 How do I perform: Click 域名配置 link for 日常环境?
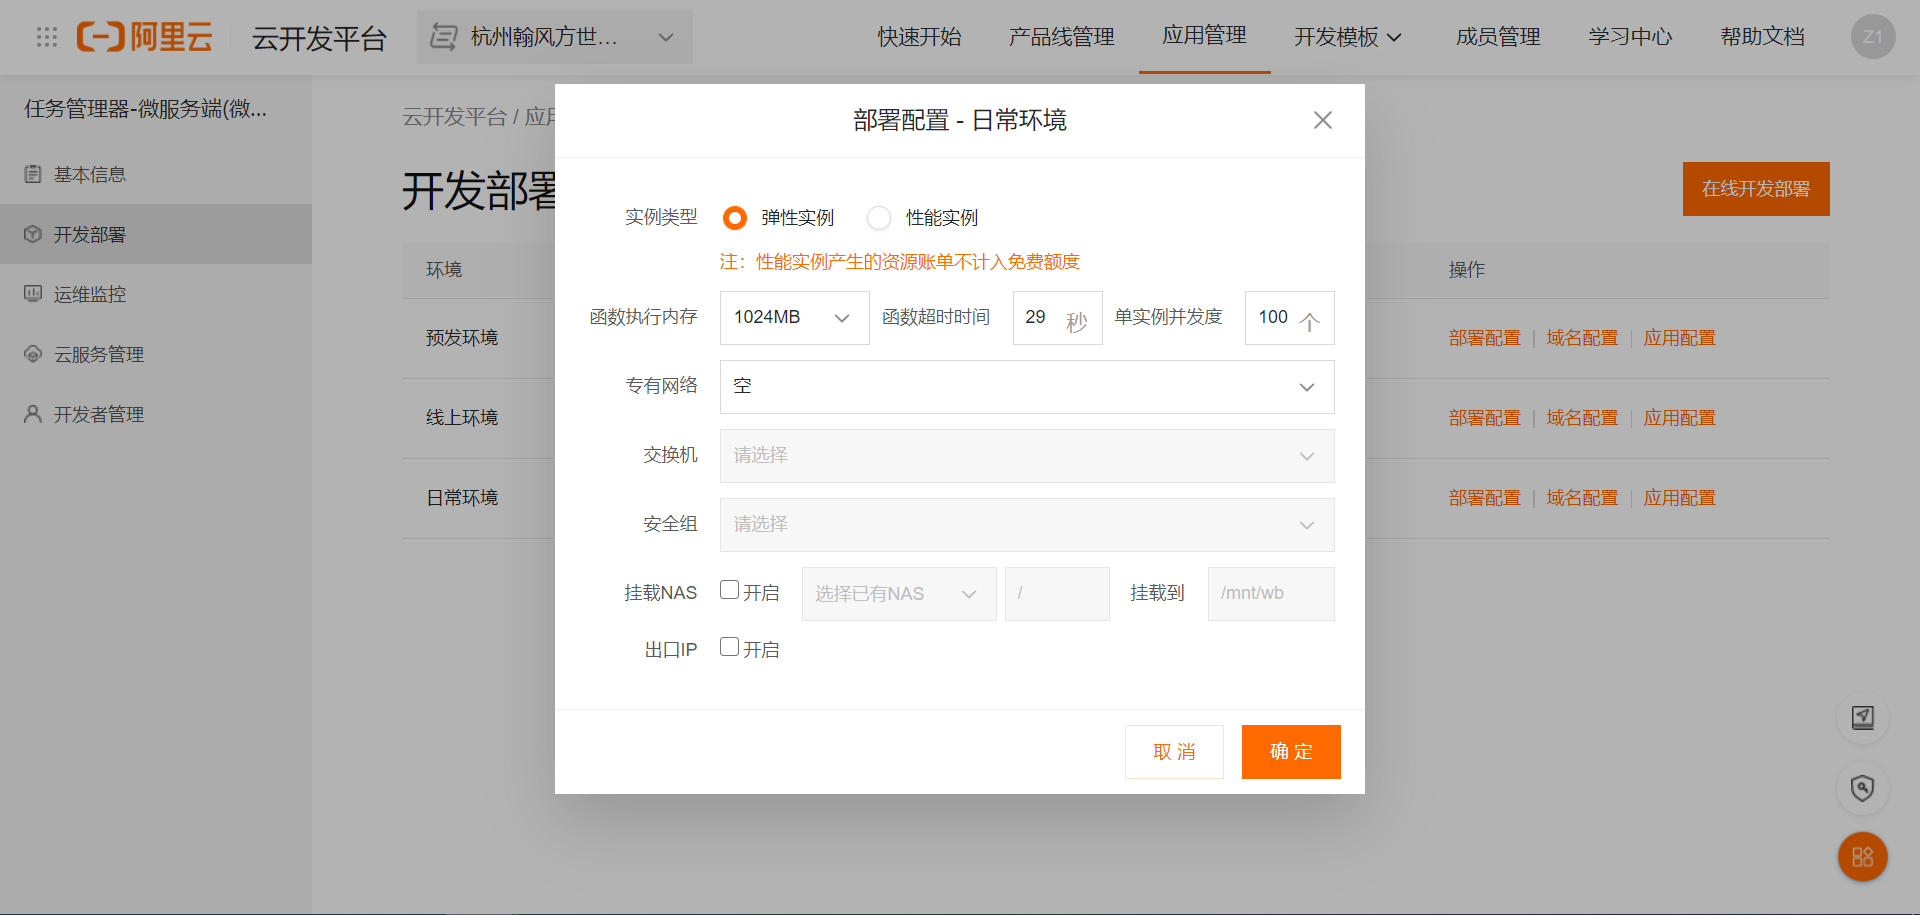coord(1582,498)
